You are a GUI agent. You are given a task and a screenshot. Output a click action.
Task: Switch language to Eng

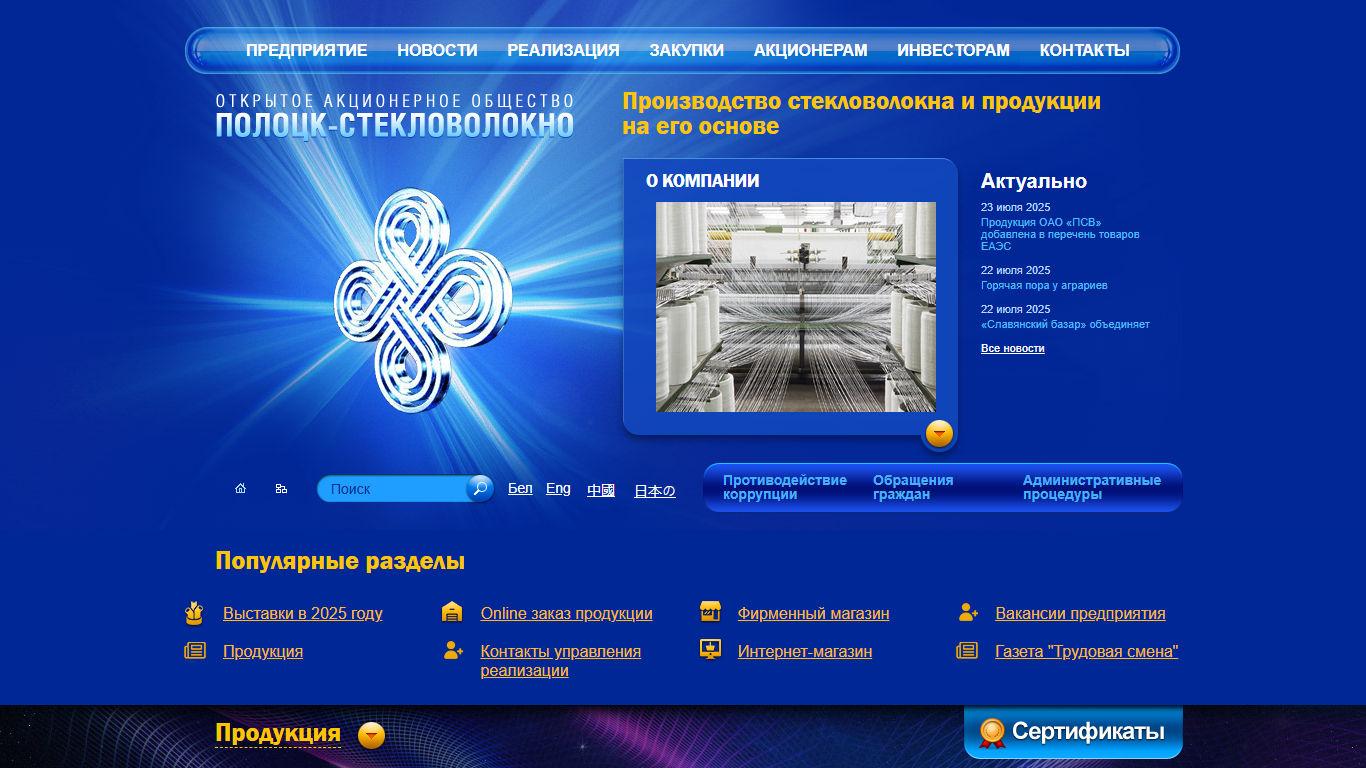click(x=558, y=488)
